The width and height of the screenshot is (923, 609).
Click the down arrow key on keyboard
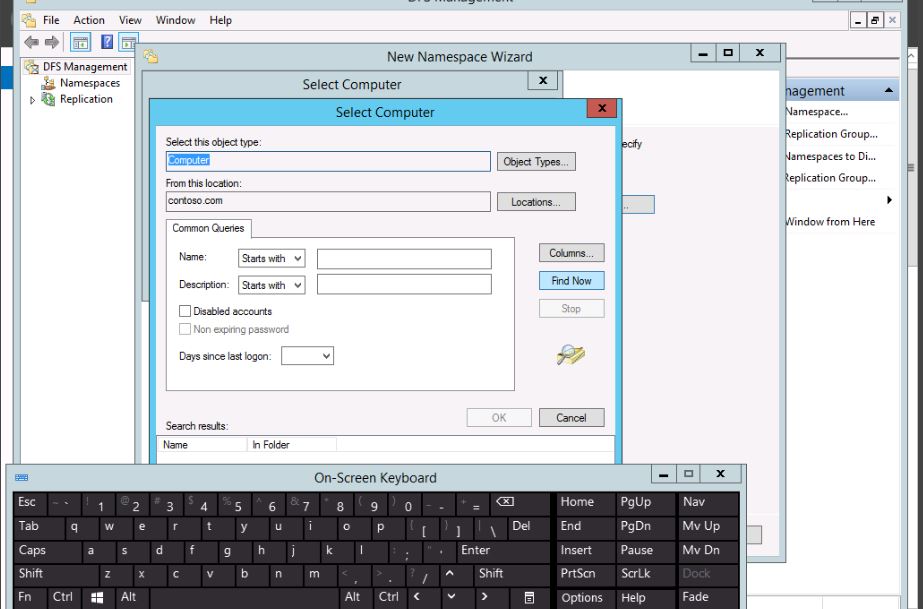[451, 597]
